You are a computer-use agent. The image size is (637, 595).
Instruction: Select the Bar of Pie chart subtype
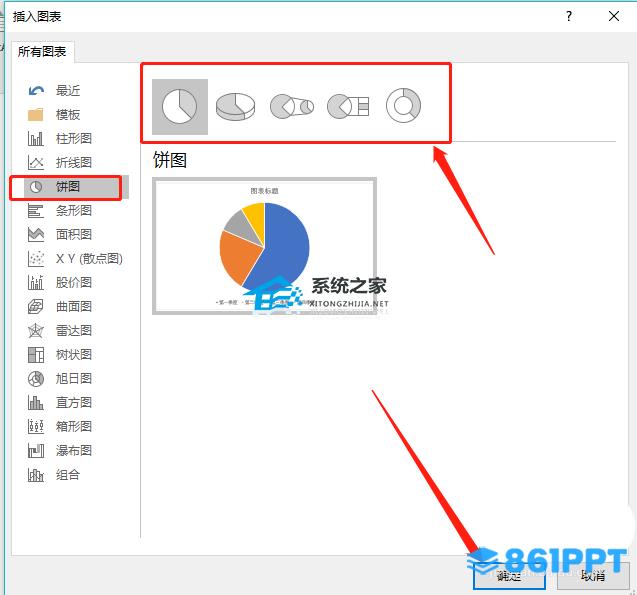point(348,107)
